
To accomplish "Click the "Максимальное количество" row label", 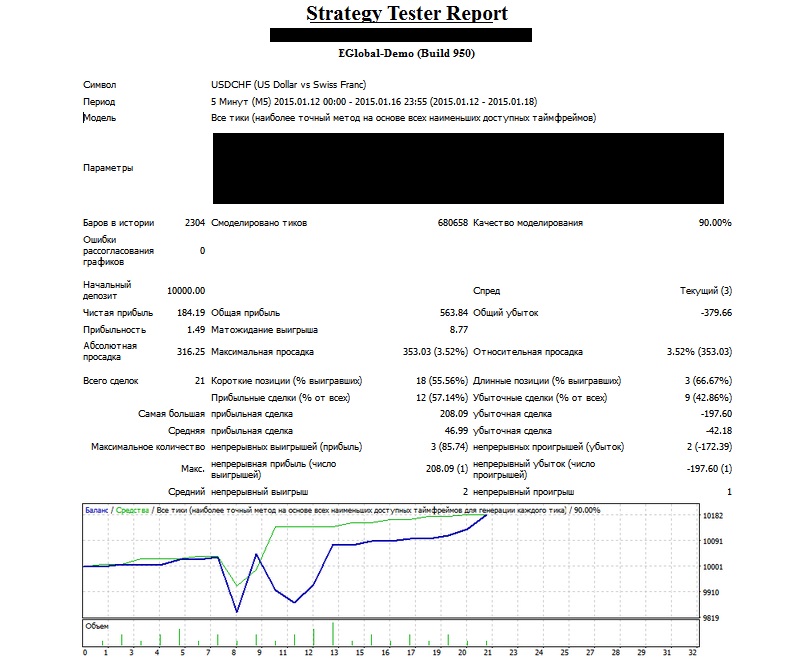I will coord(148,447).
